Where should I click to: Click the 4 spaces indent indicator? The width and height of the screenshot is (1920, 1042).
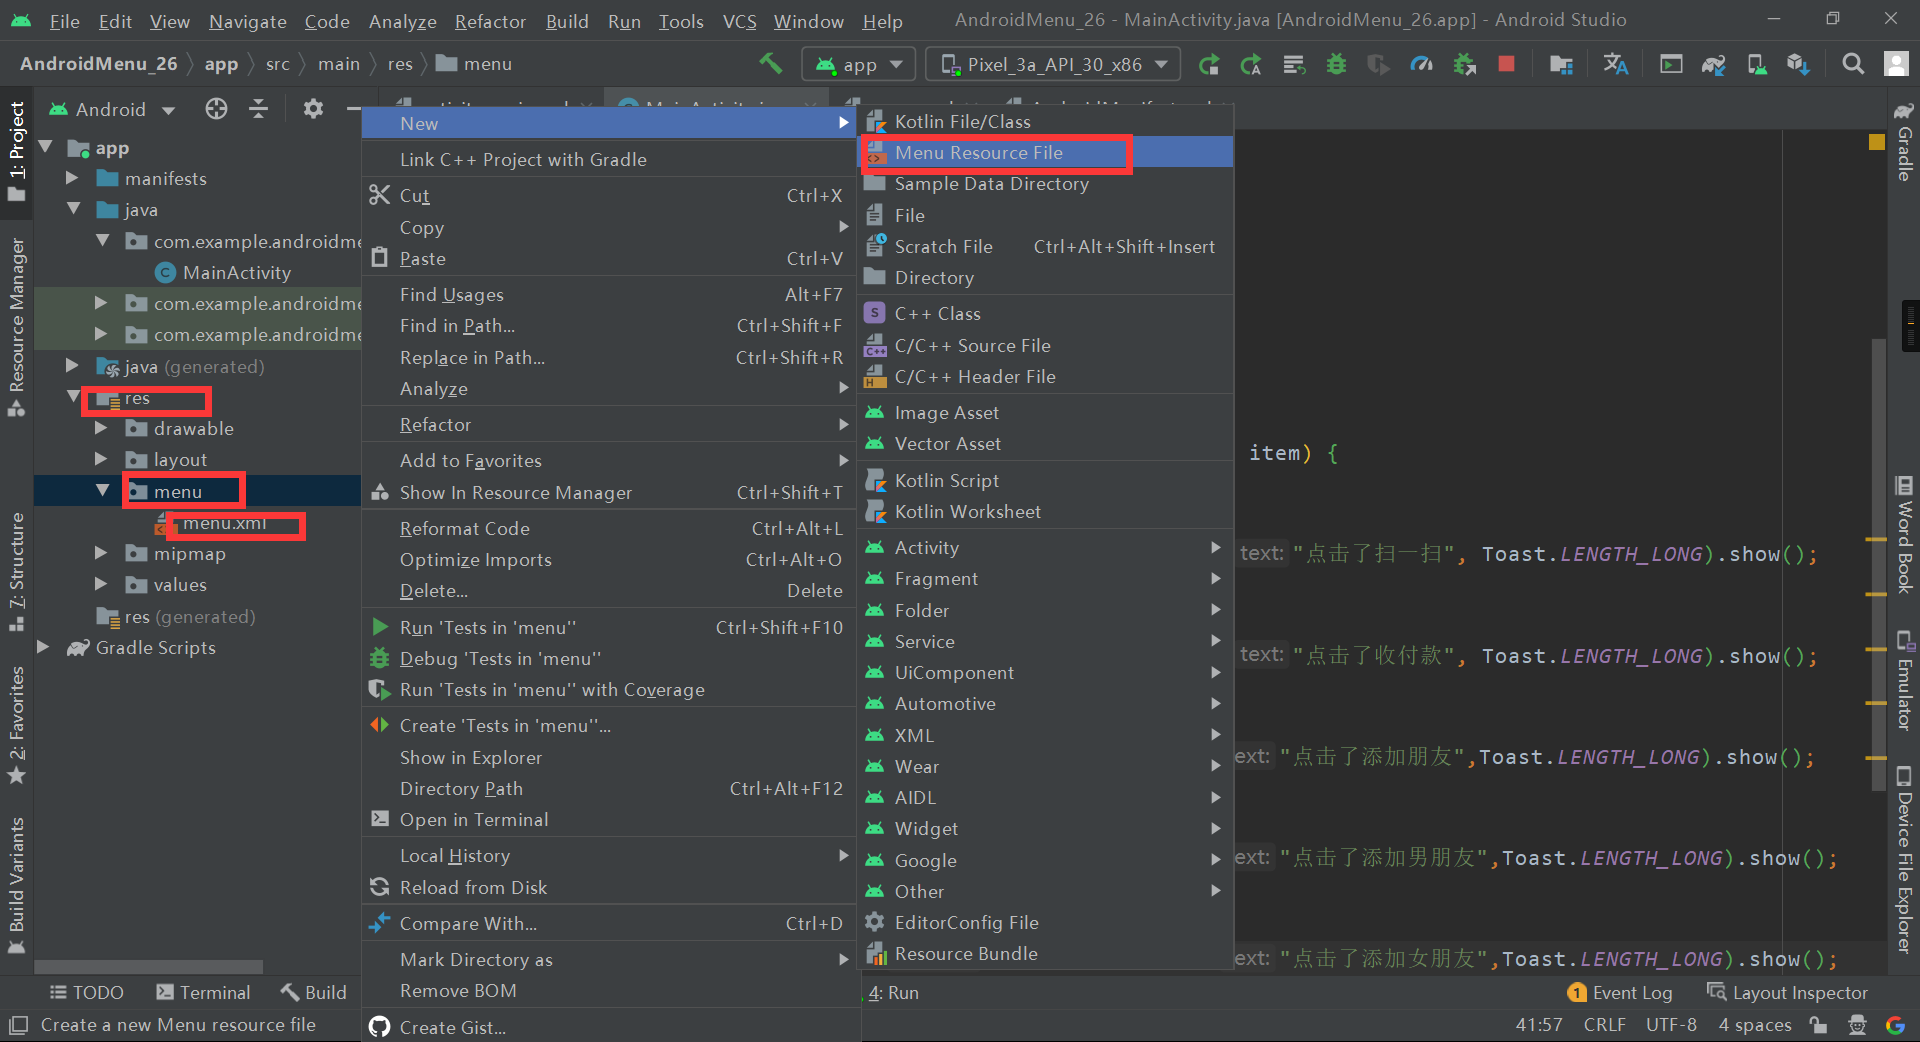[x=1755, y=1025]
